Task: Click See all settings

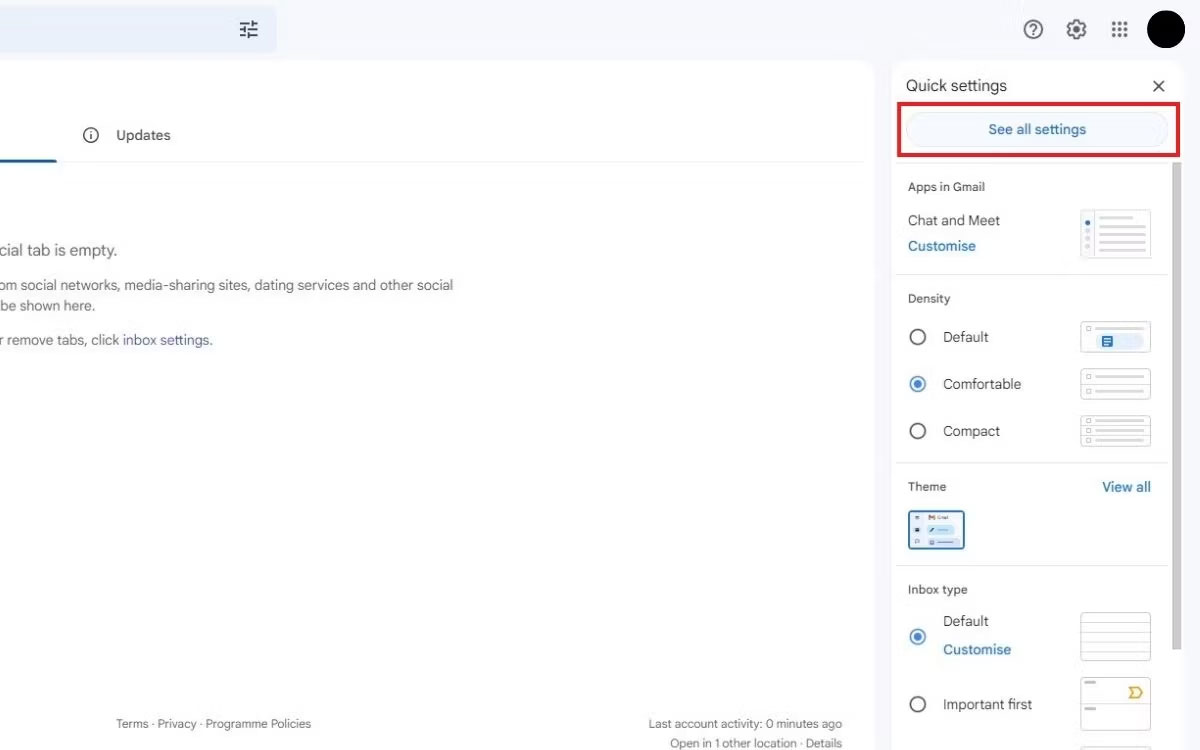Action: click(x=1037, y=129)
